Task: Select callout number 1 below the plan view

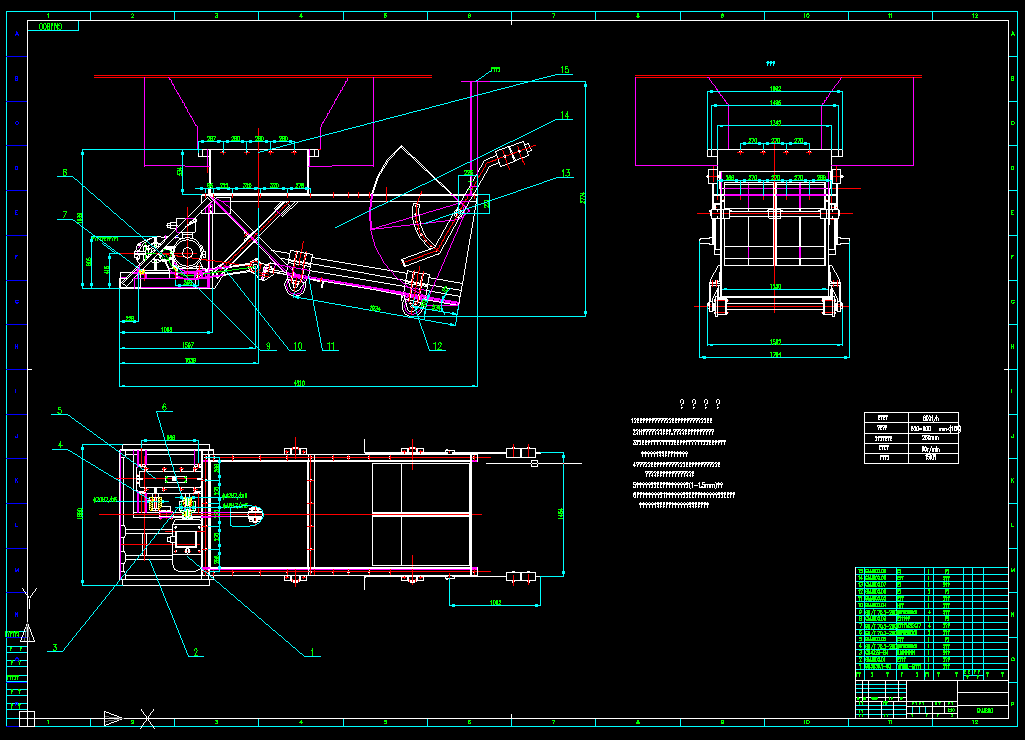Action: (312, 652)
